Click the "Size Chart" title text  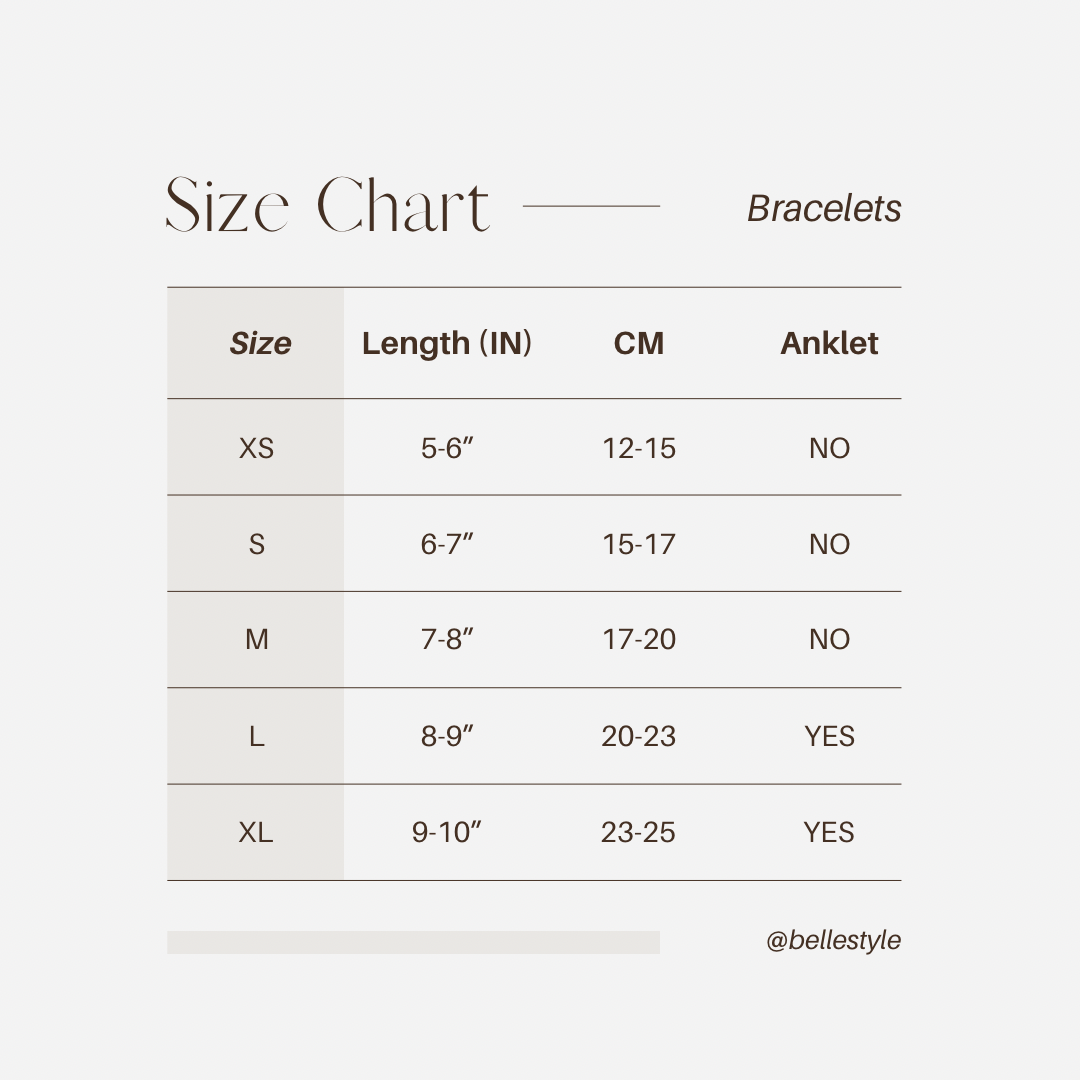(328, 206)
